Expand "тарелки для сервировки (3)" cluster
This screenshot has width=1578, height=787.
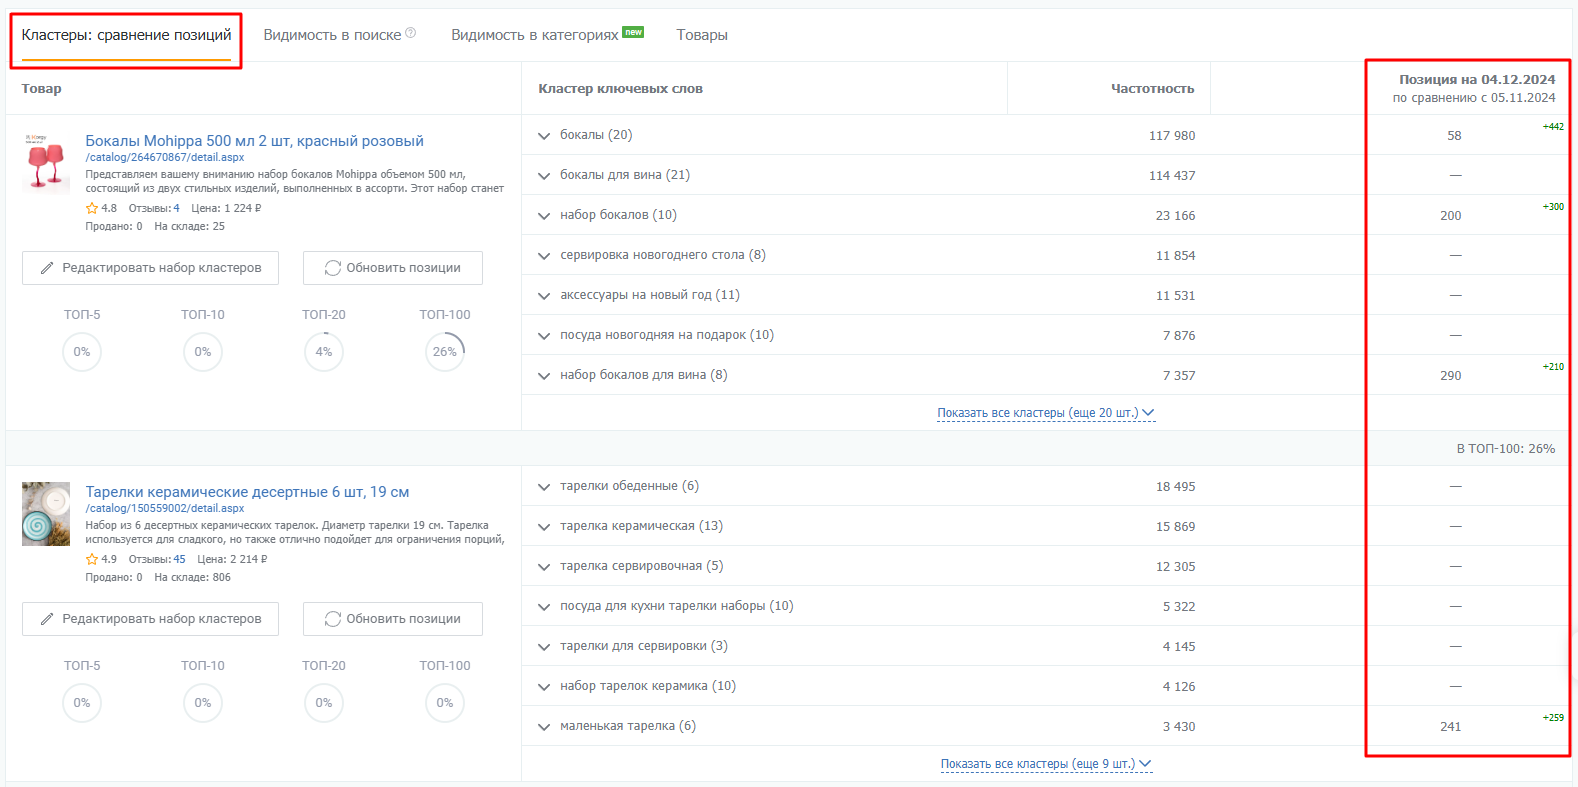[544, 647]
